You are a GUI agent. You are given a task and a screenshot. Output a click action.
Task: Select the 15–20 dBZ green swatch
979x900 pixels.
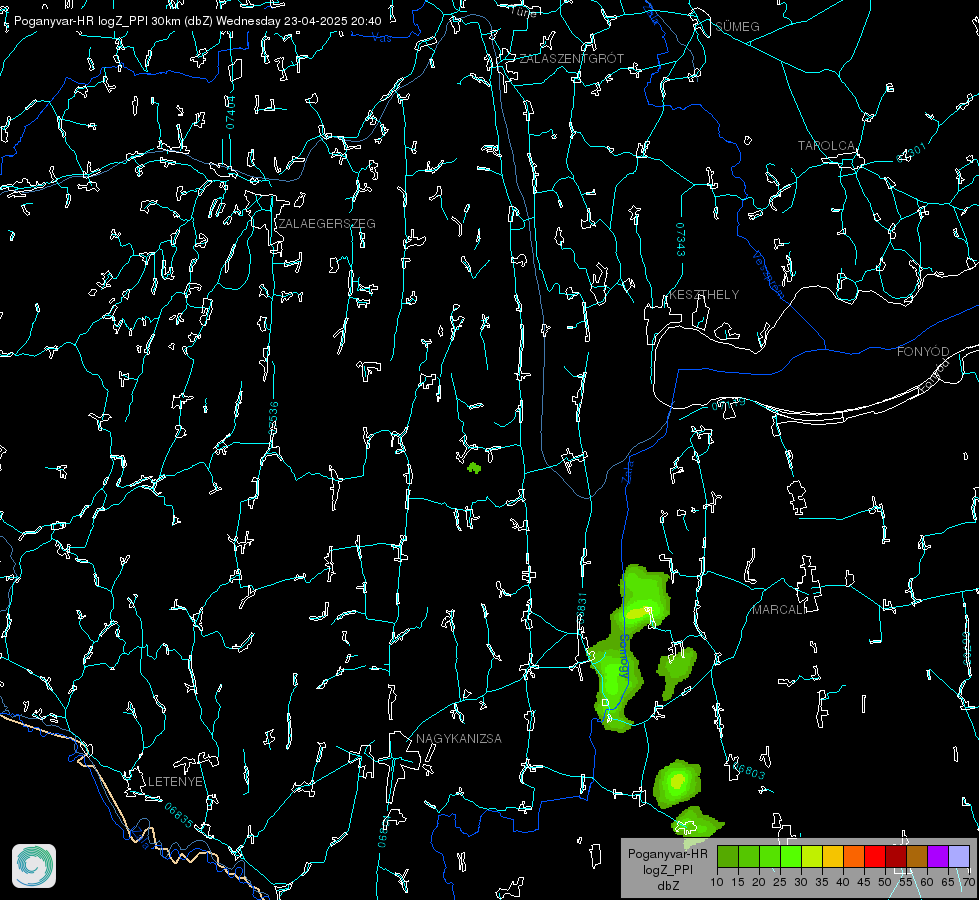tap(749, 856)
